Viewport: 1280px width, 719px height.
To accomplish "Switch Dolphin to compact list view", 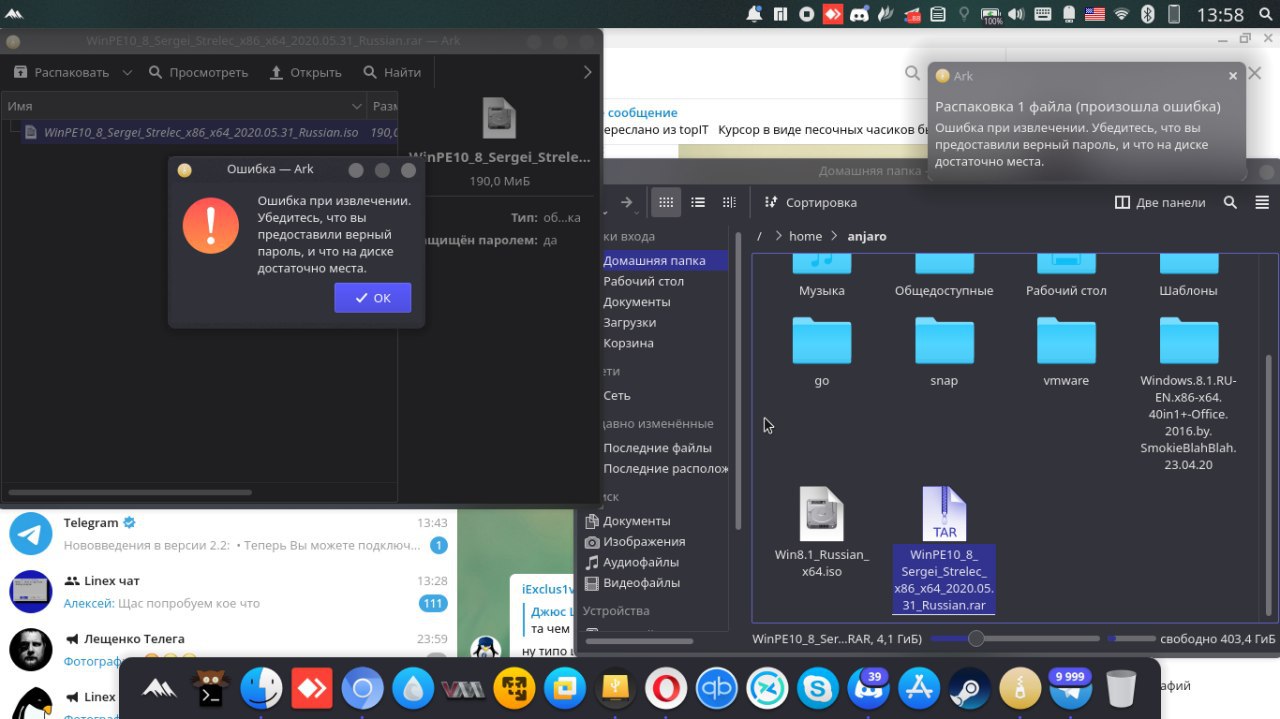I will [x=698, y=202].
